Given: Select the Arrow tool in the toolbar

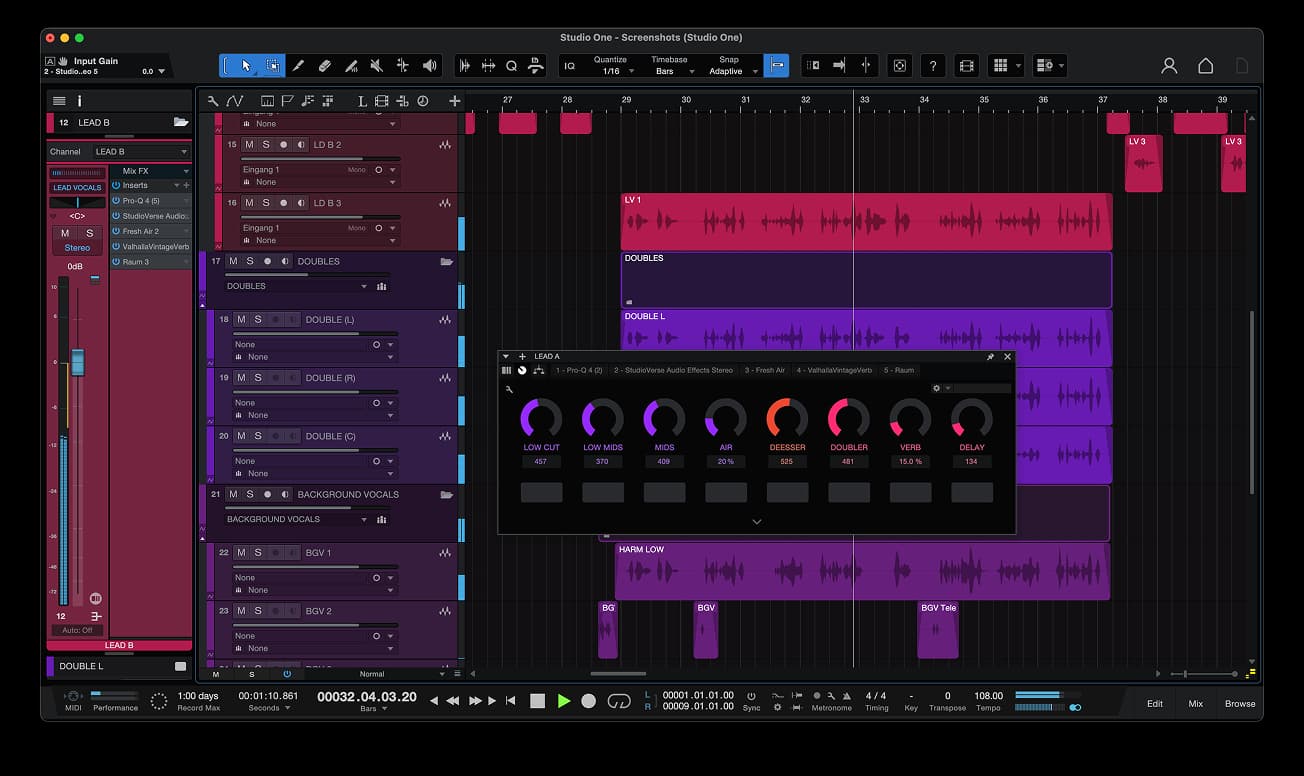Looking at the screenshot, I should pos(246,66).
